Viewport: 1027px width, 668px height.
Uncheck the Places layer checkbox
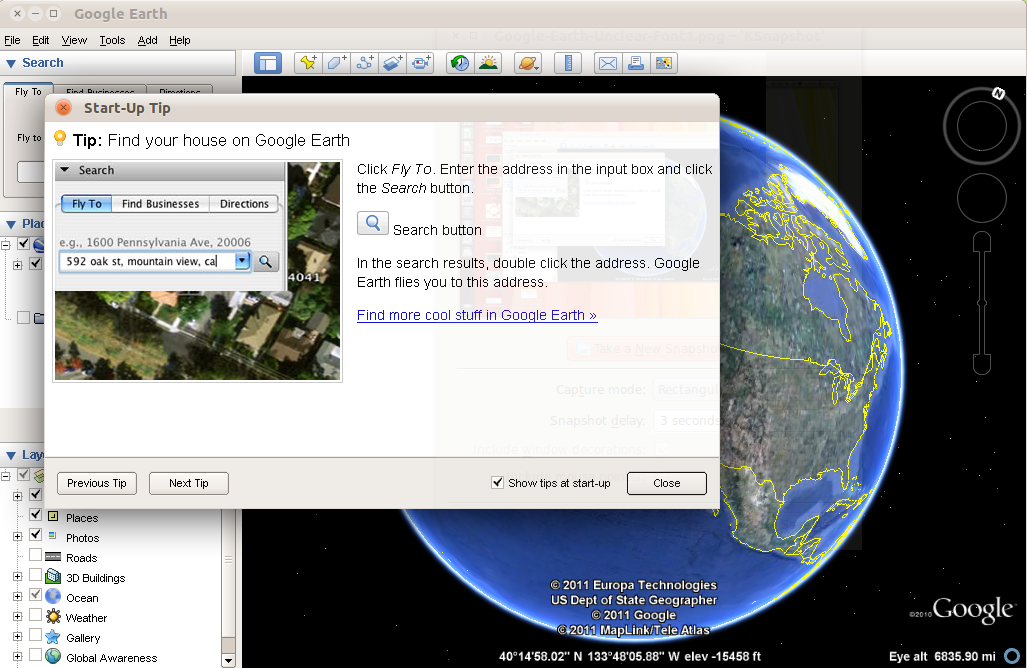click(35, 515)
